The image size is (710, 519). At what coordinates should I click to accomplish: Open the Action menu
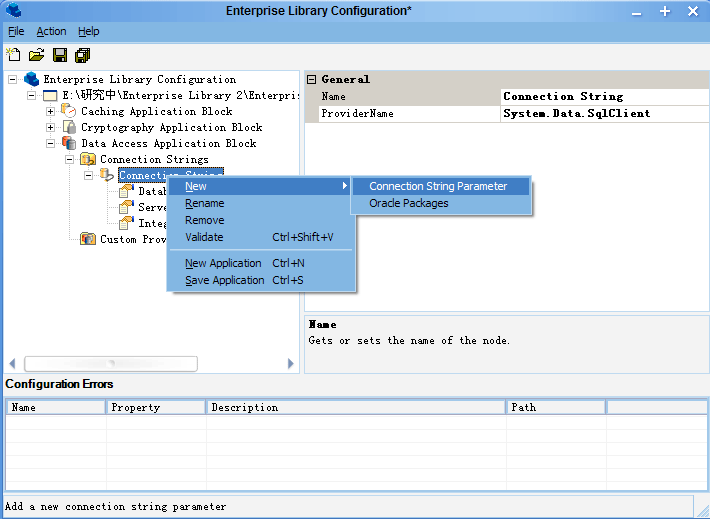pyautogui.click(x=51, y=31)
